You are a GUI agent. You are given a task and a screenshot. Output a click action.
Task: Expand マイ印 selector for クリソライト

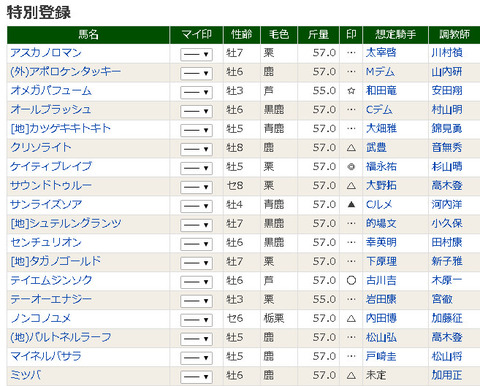click(x=196, y=149)
